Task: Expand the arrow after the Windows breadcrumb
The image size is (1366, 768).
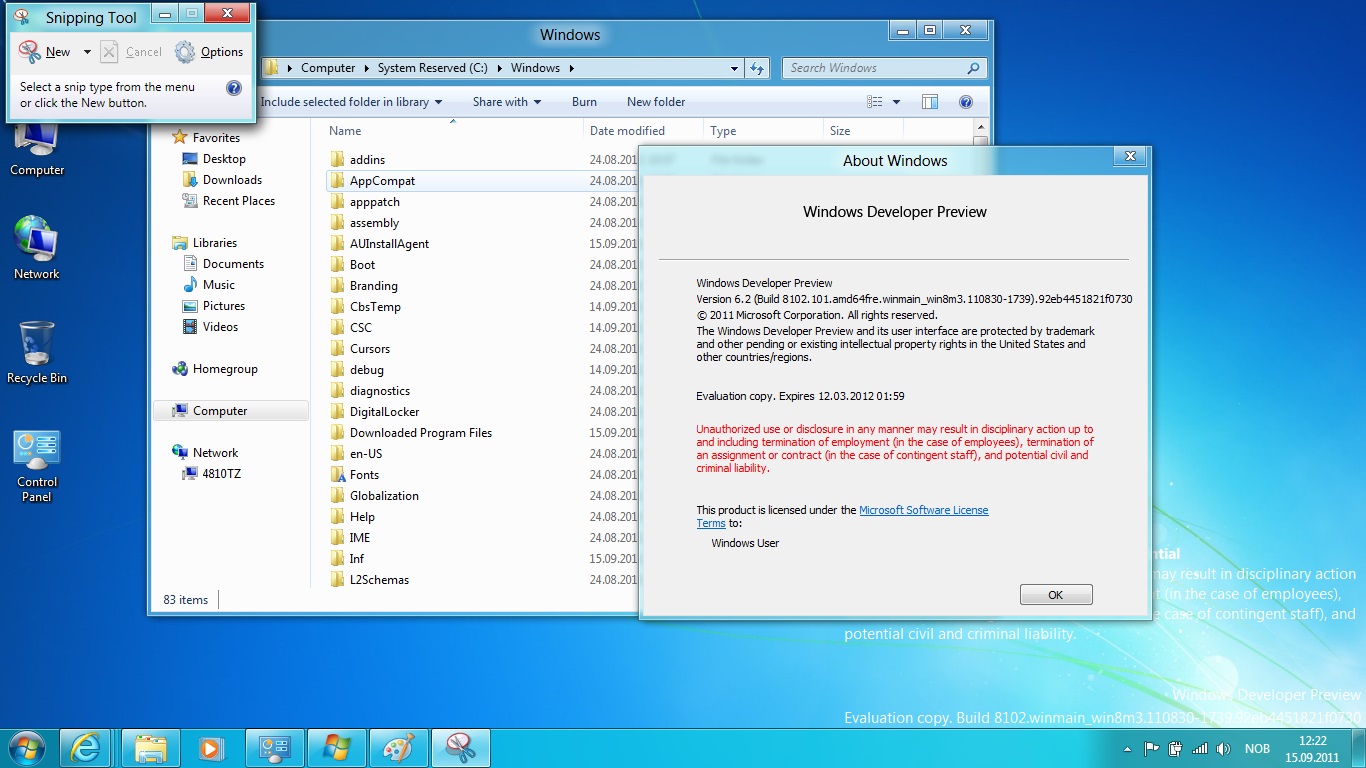Action: (571, 68)
